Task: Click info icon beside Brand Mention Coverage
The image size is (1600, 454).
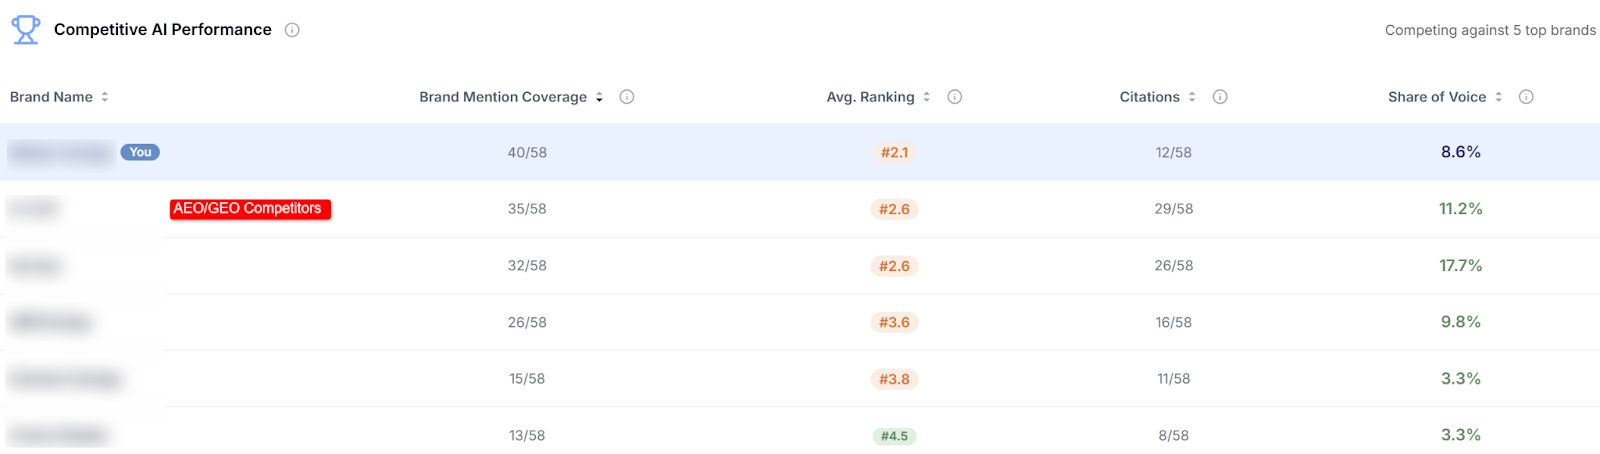Action: click(627, 97)
